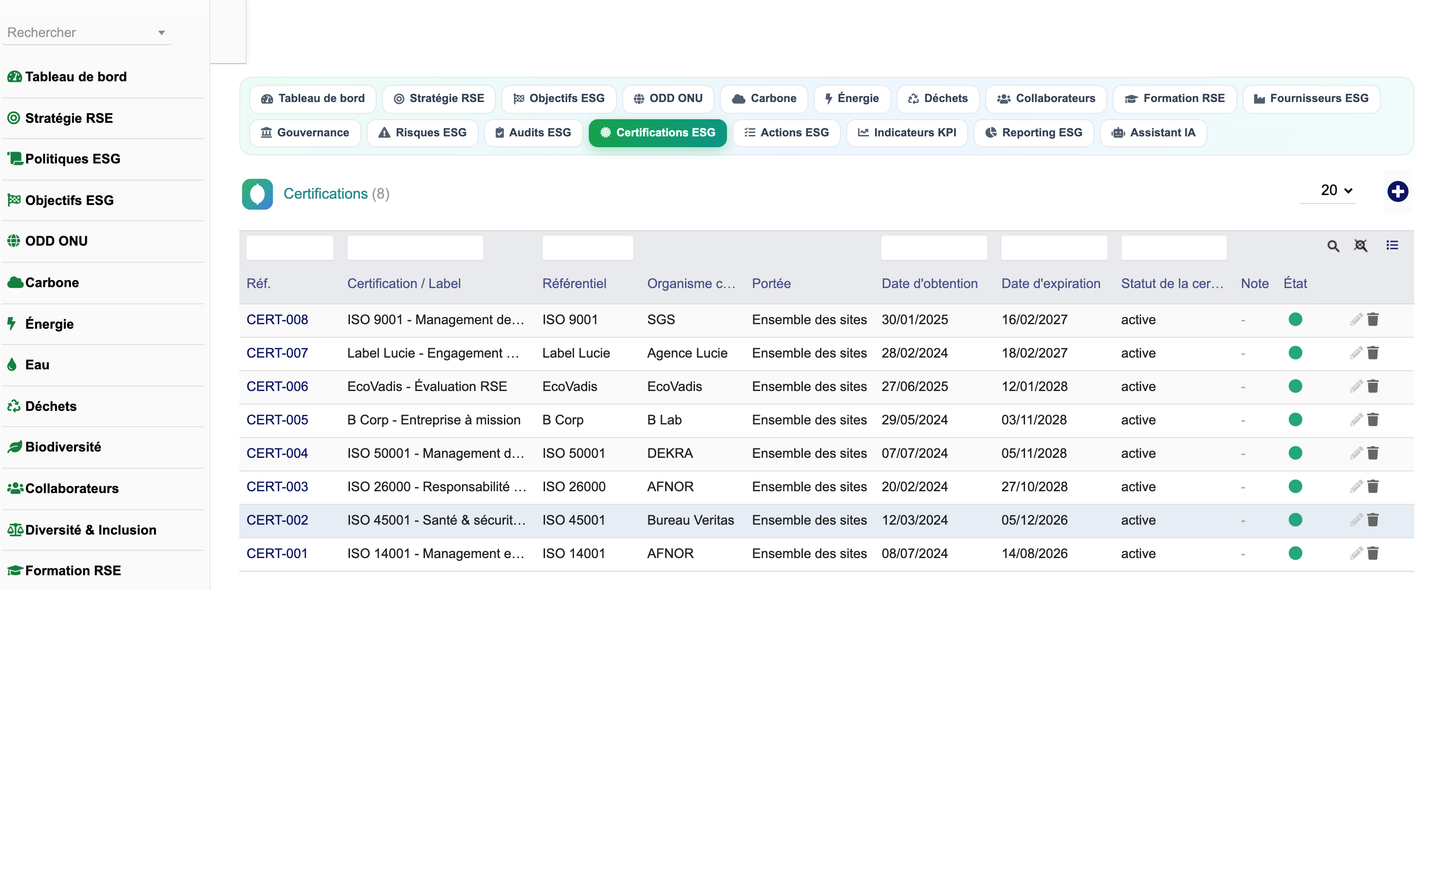Edit CERT-002 with pencil icon

coord(1356,520)
